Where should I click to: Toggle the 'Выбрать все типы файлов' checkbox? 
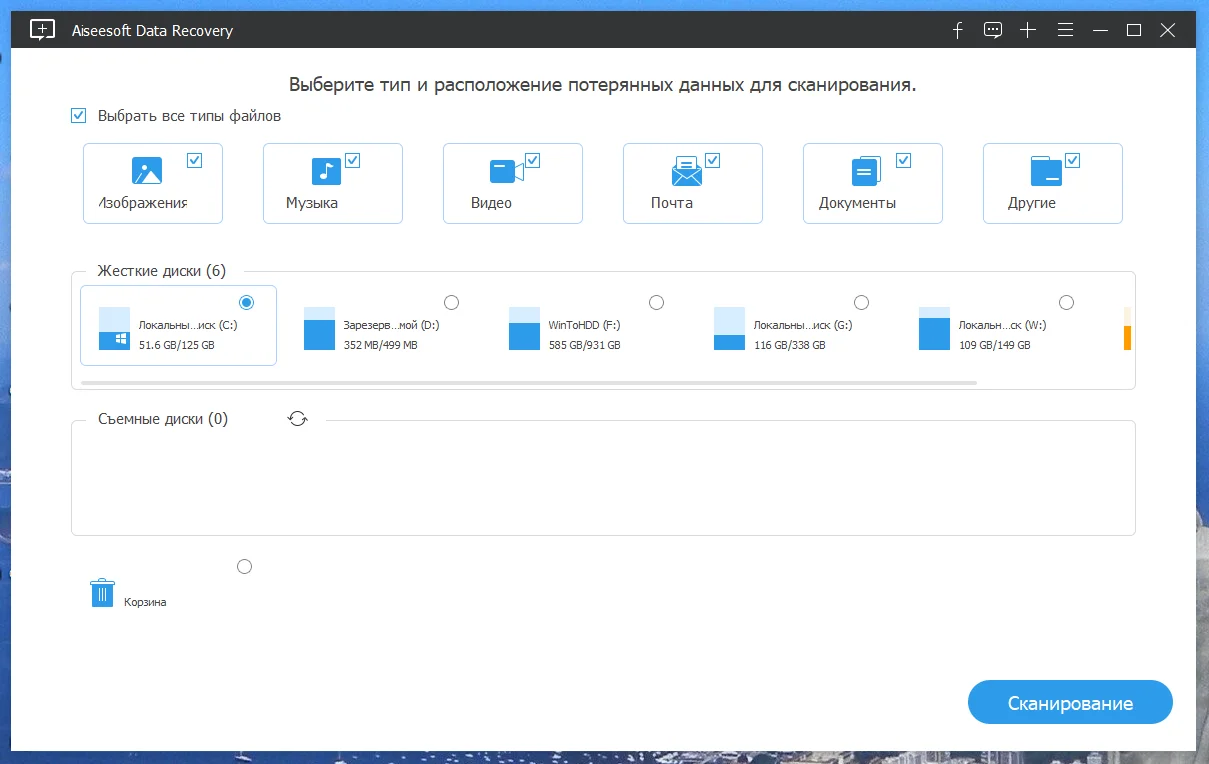[x=79, y=116]
